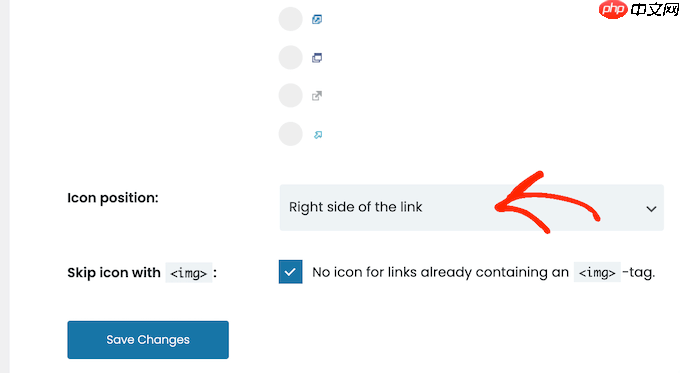Choose radio button beside light blue arrow icon
The image size is (680, 373).
pyautogui.click(x=291, y=134)
